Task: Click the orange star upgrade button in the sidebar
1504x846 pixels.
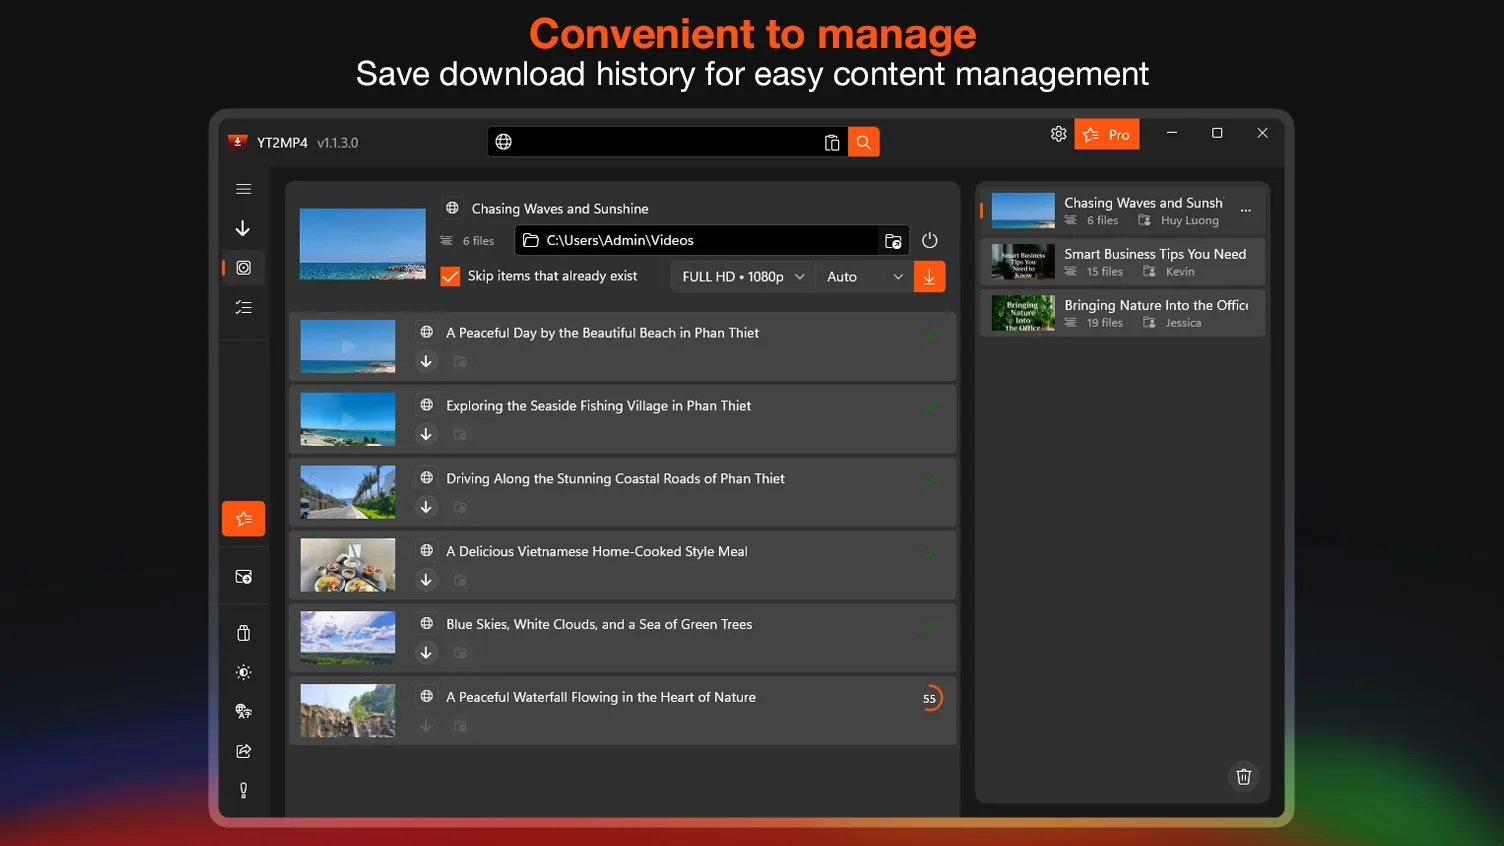Action: tap(243, 519)
